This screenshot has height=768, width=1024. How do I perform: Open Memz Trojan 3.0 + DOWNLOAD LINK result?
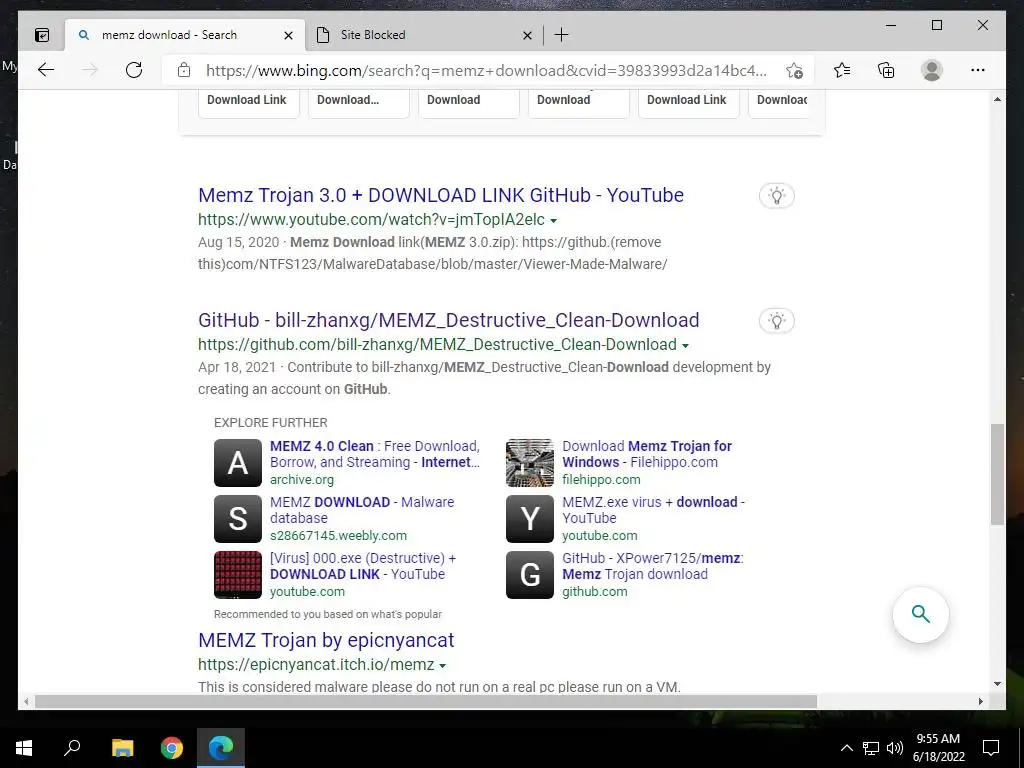coord(441,195)
